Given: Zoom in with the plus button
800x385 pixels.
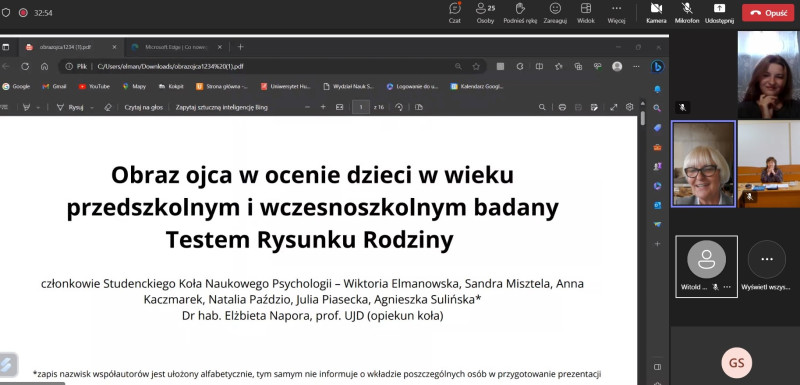Looking at the screenshot, I should (x=323, y=107).
